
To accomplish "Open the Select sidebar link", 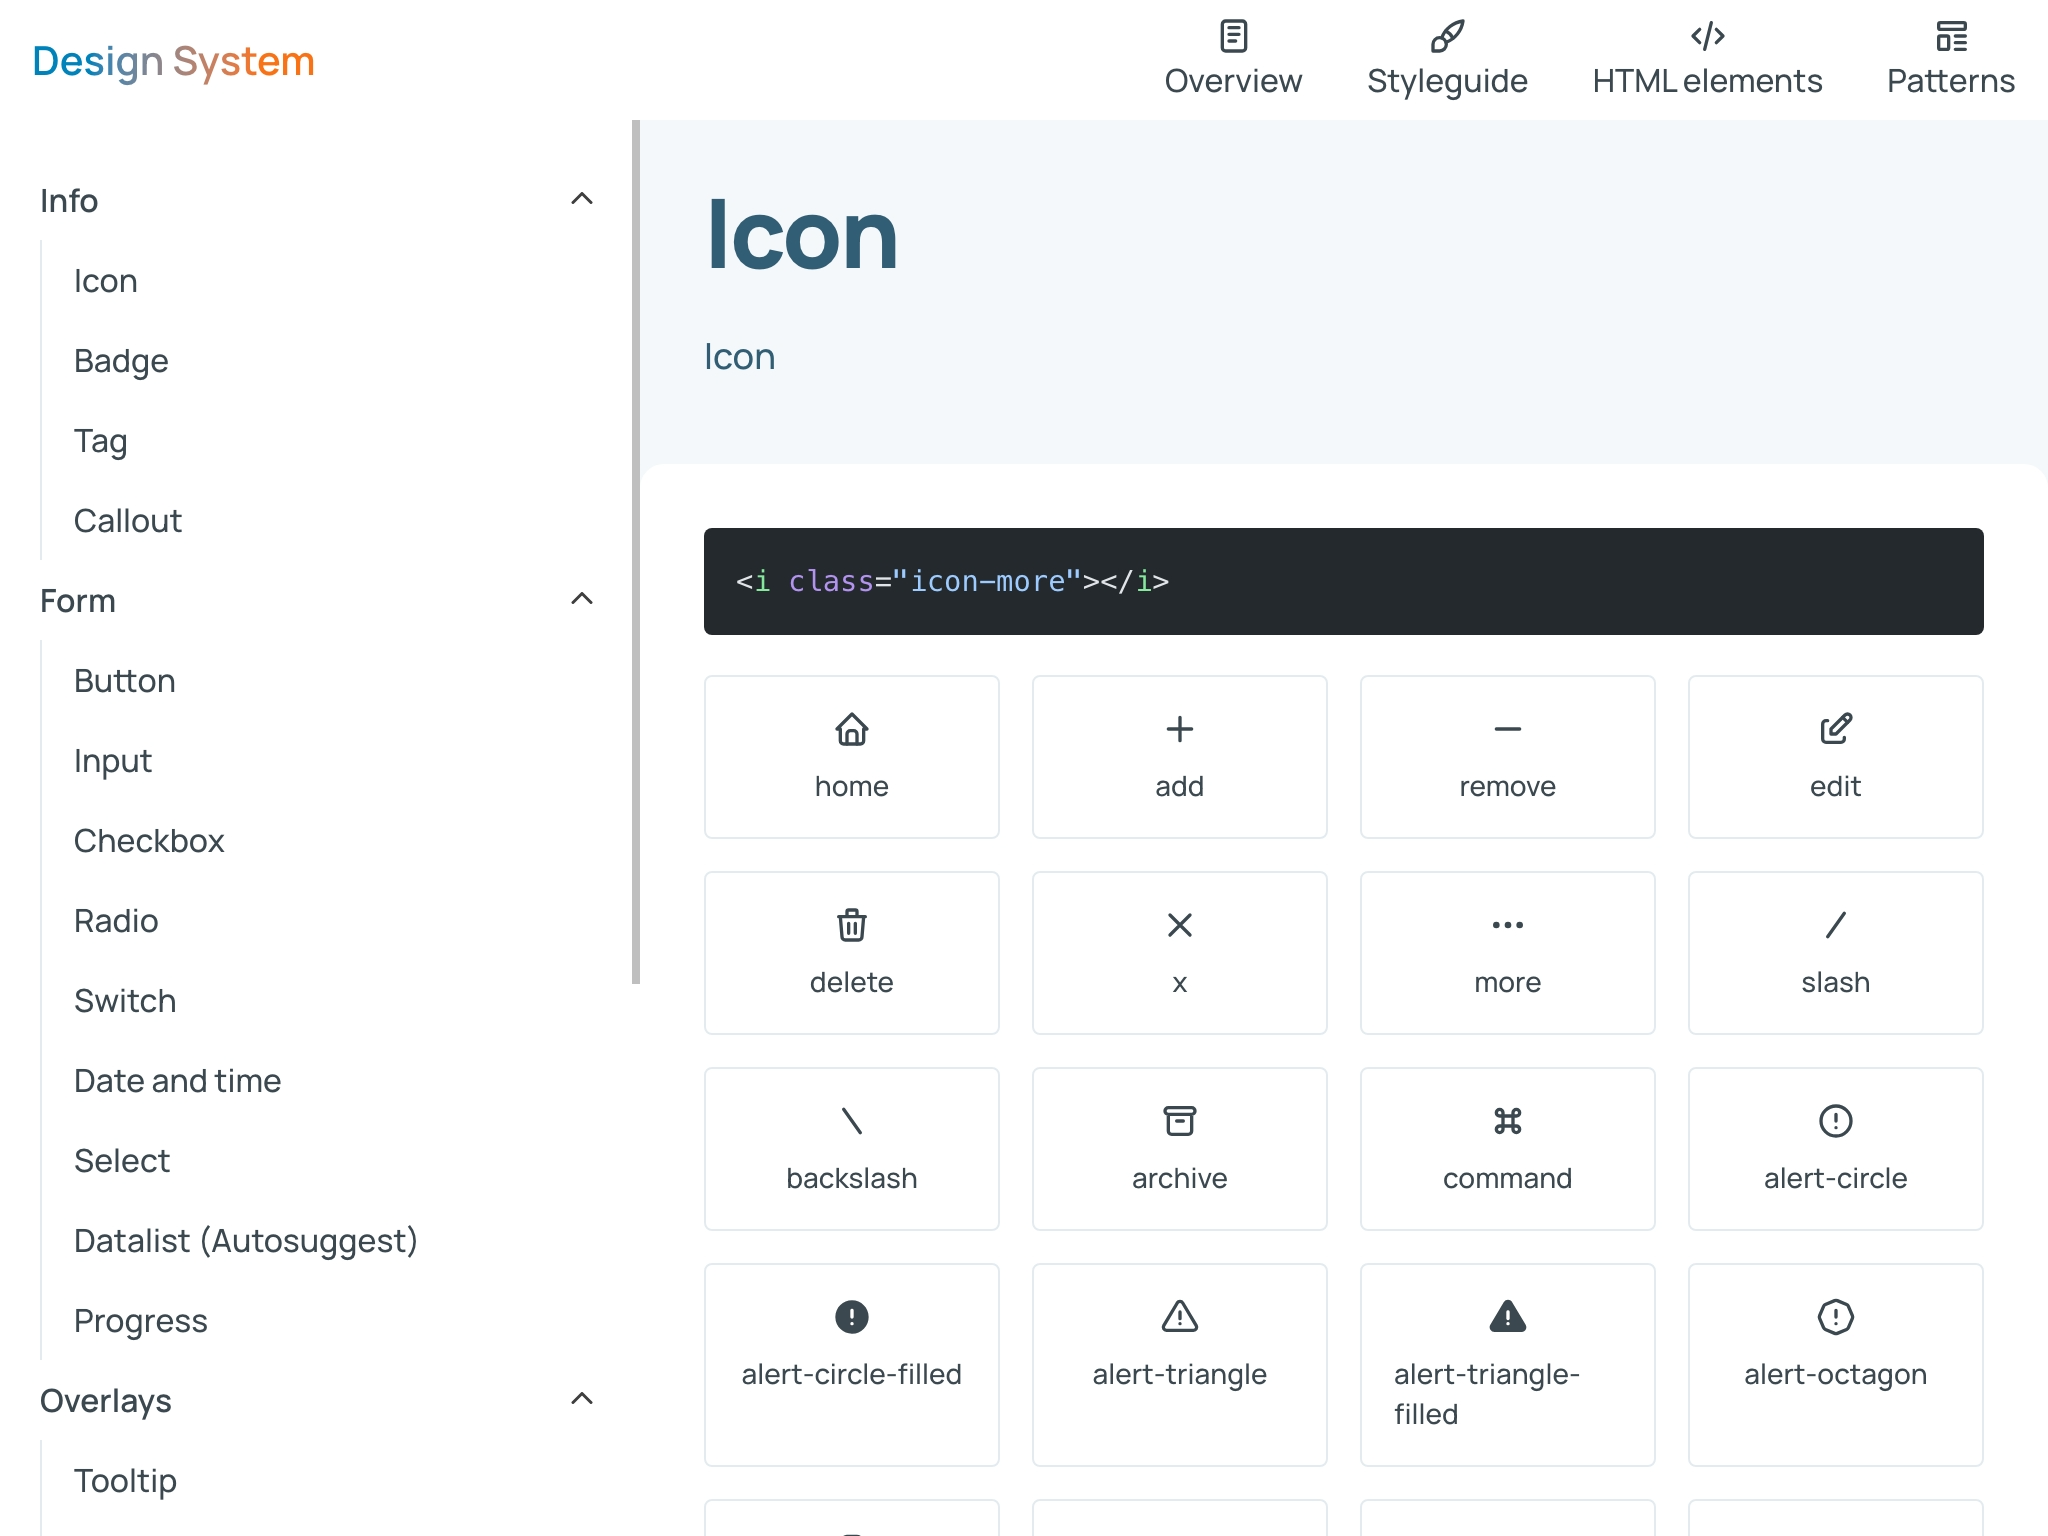I will 122,1161.
